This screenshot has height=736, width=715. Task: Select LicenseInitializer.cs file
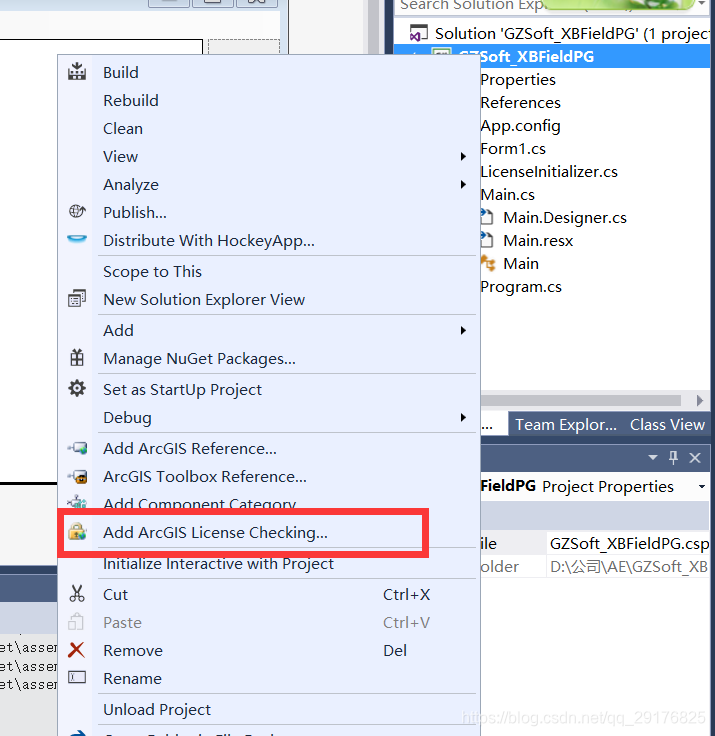549,172
